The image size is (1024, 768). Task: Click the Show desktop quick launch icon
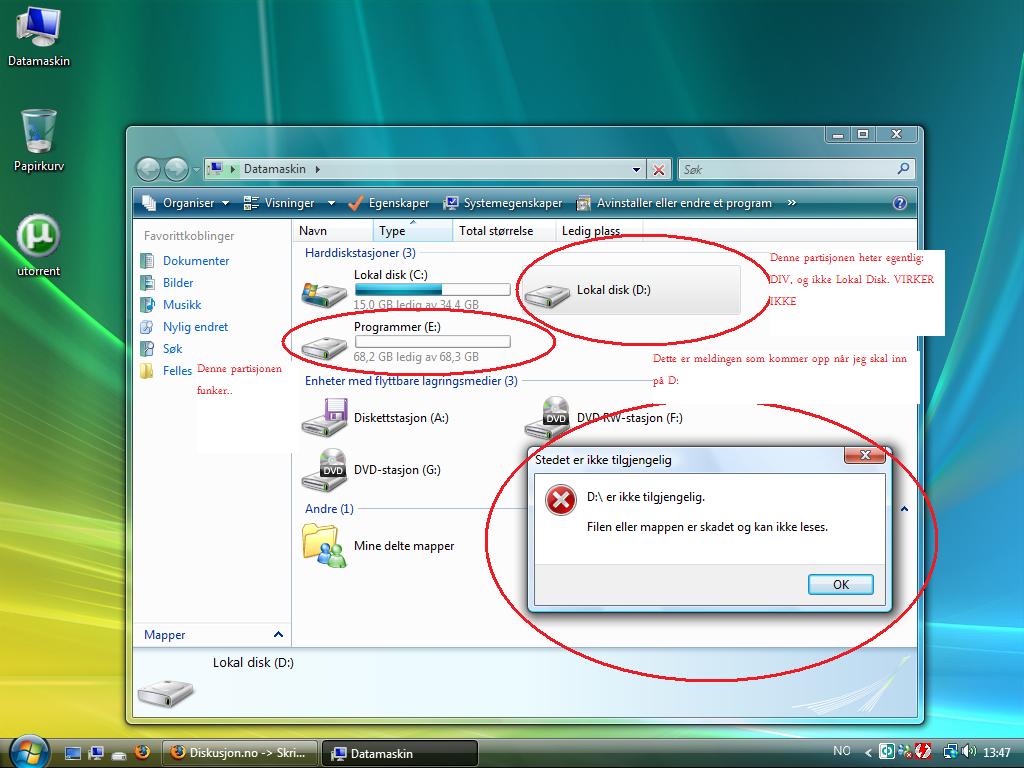click(x=73, y=753)
